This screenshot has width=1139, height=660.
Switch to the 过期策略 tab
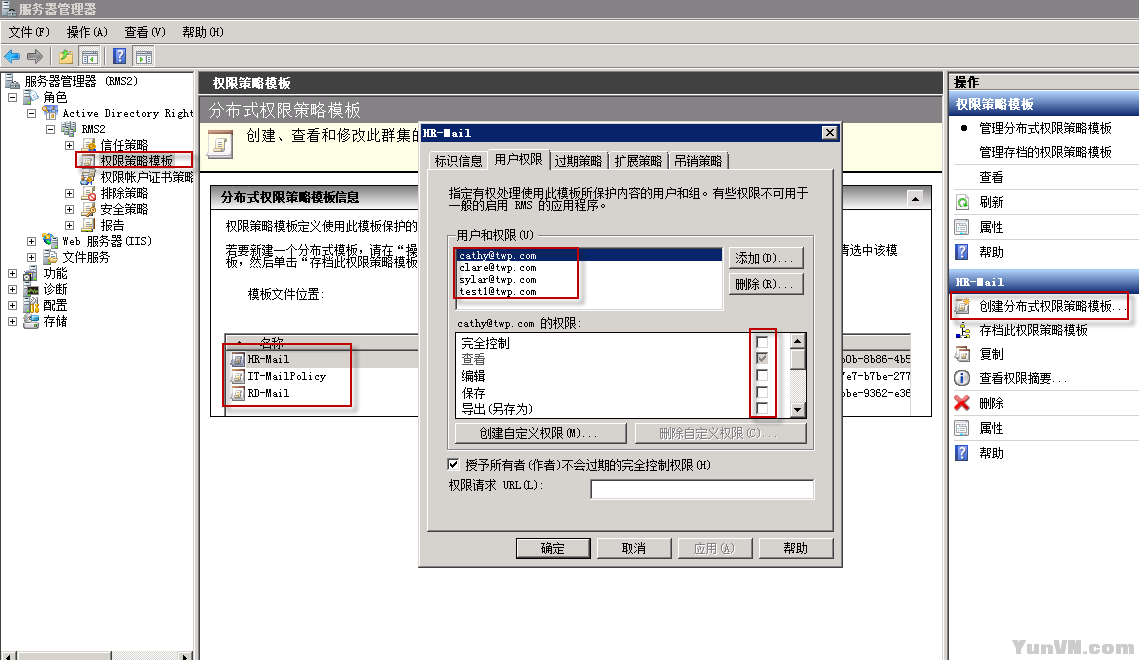(x=578, y=161)
